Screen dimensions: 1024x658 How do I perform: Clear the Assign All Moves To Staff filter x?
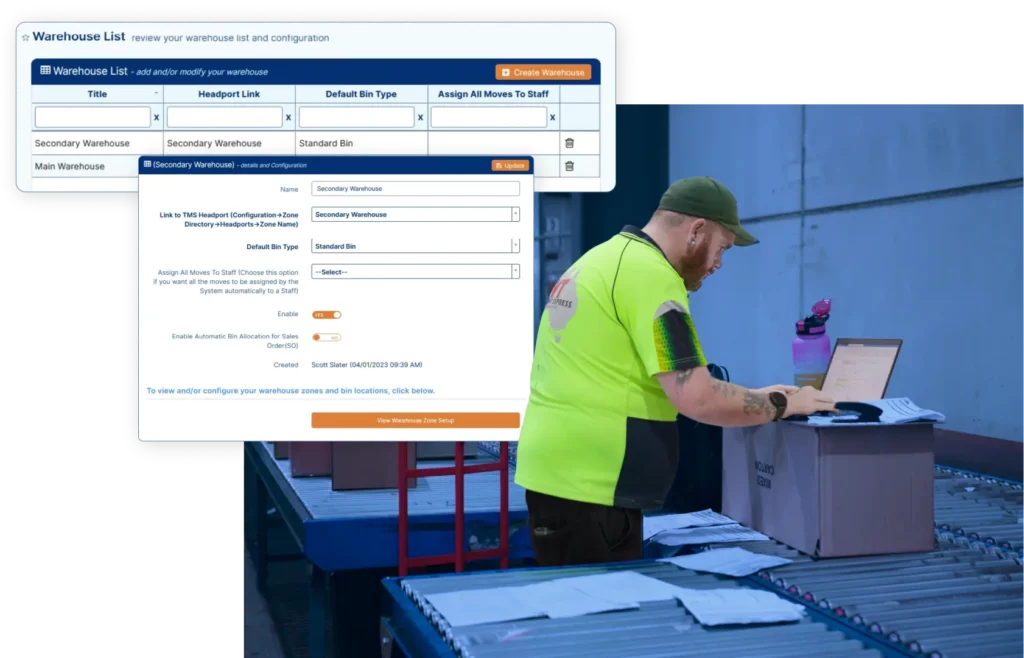553,117
